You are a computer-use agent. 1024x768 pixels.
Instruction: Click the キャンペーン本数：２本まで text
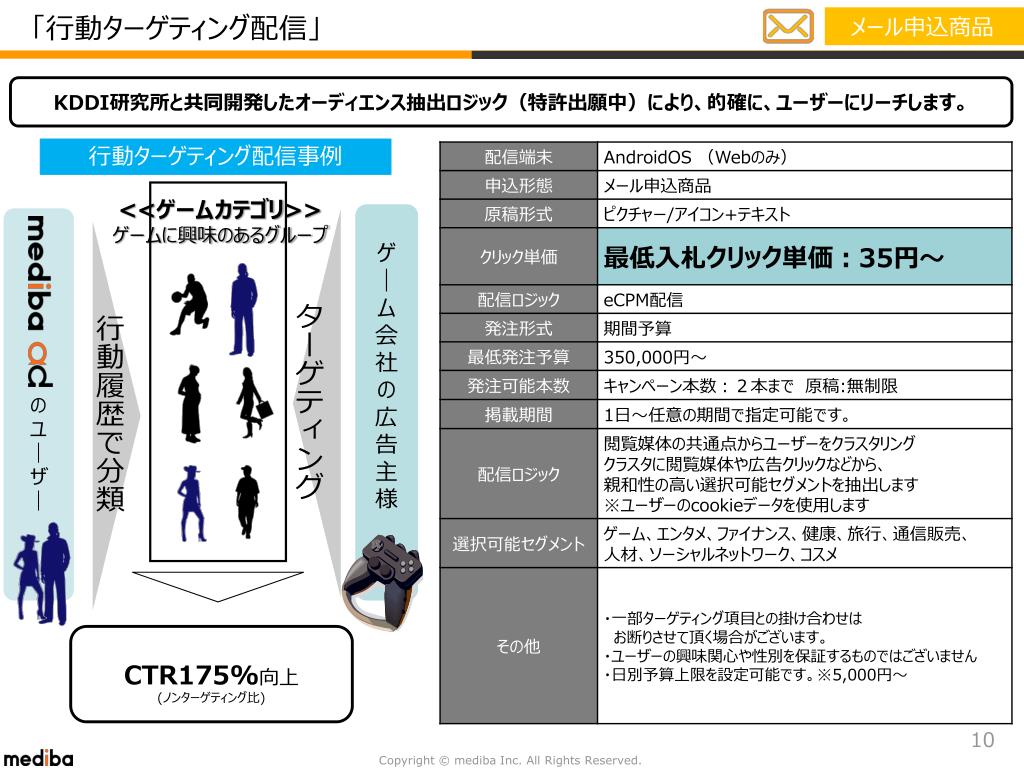coord(698,386)
